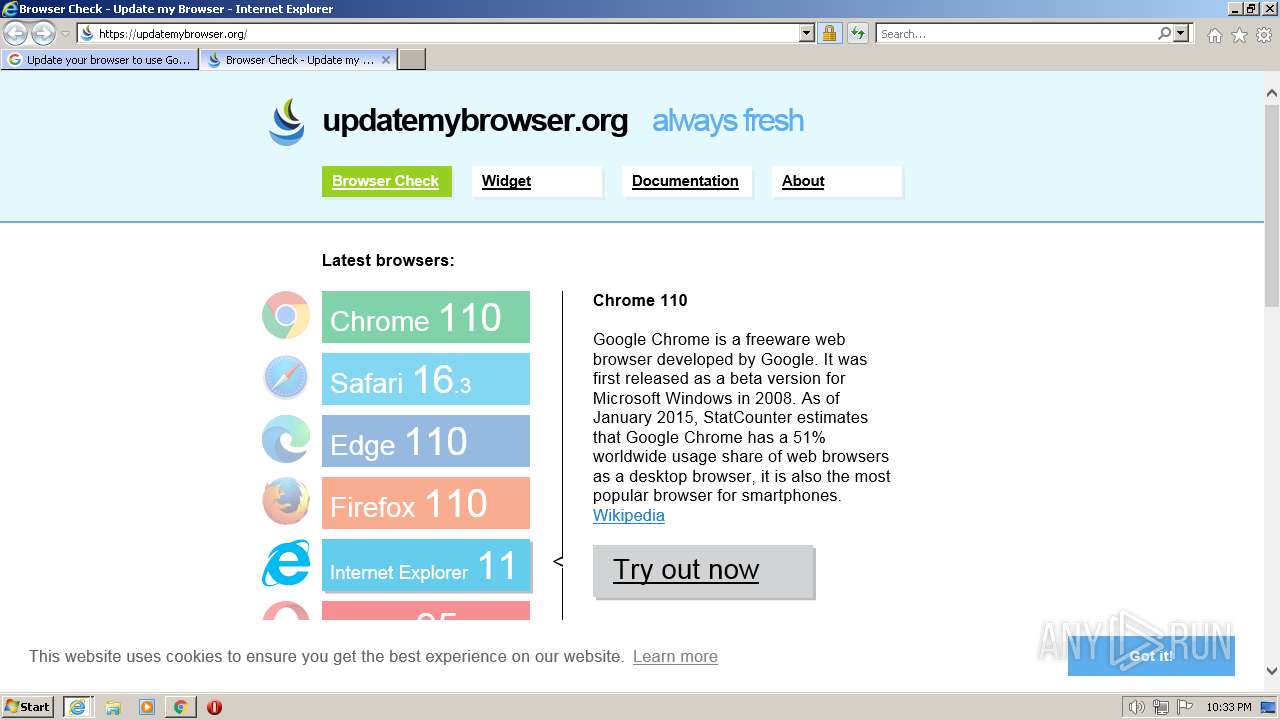
Task: Close the Browser Check tab
Action: (386, 60)
